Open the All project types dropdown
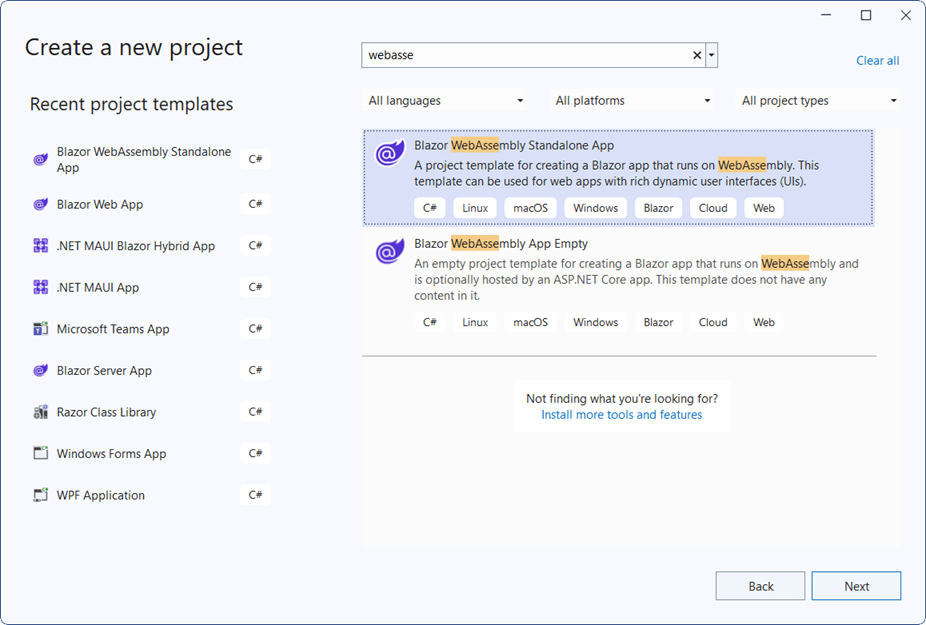The image size is (926, 625). pos(818,100)
